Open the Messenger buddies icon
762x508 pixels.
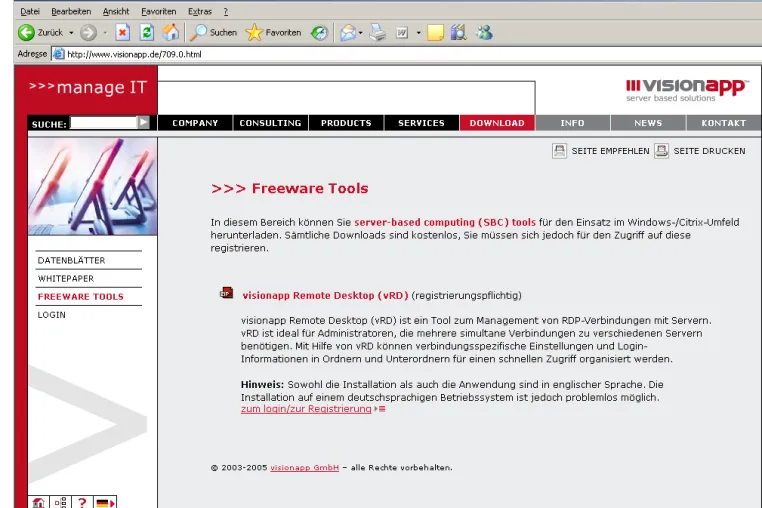pyautogui.click(x=485, y=33)
